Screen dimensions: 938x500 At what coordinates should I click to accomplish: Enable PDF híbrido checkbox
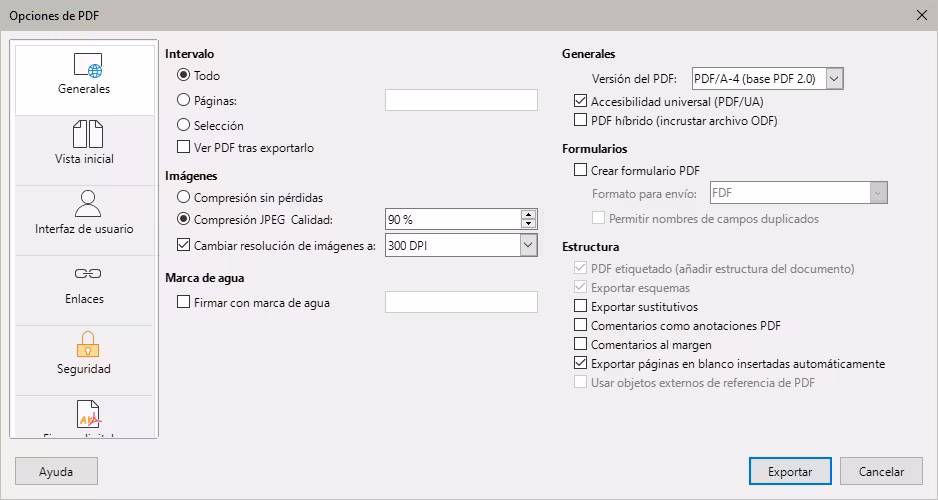[580, 120]
